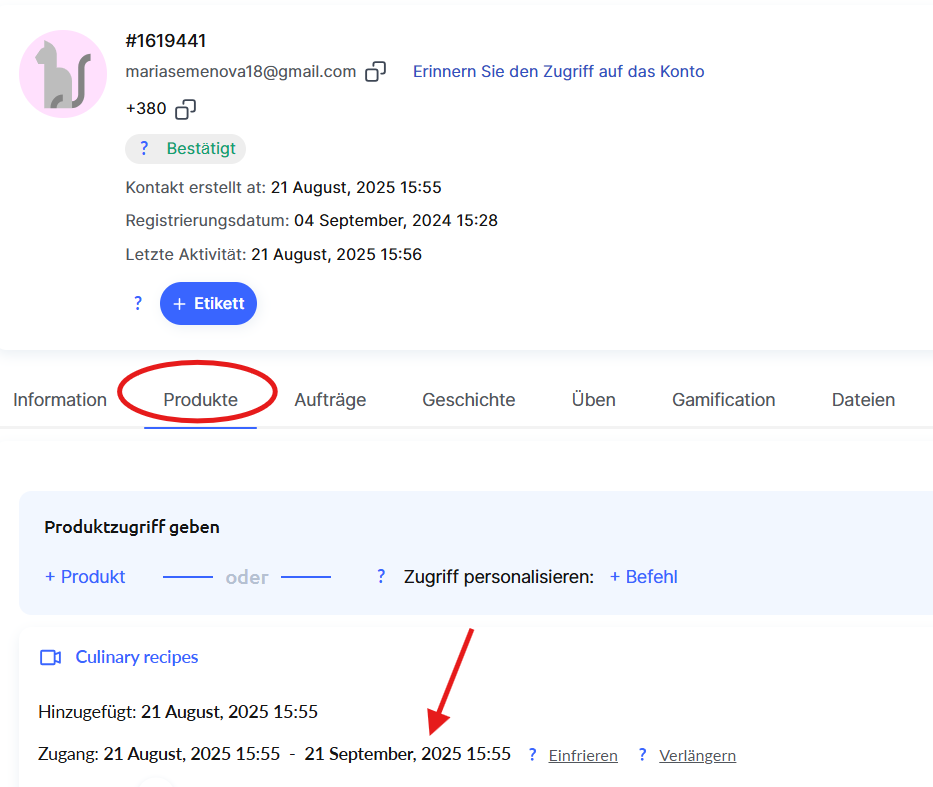Viewport: 933px width, 787px height.
Task: Click the Kontakt erstellt at date line
Action: [x=283, y=187]
